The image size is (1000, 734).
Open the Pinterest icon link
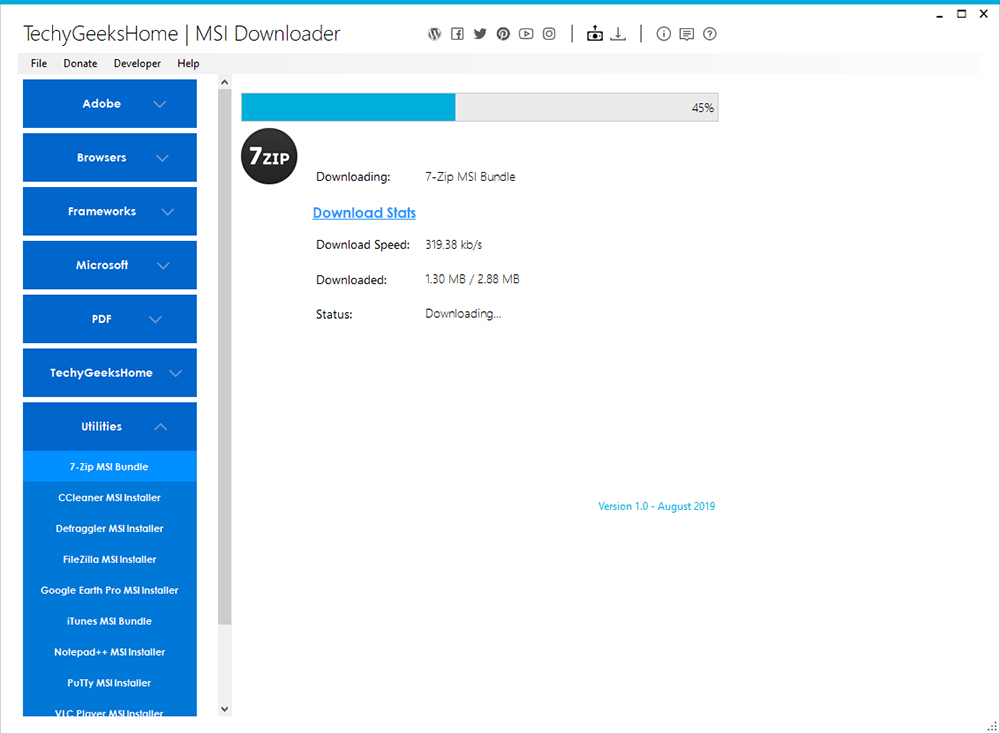503,34
